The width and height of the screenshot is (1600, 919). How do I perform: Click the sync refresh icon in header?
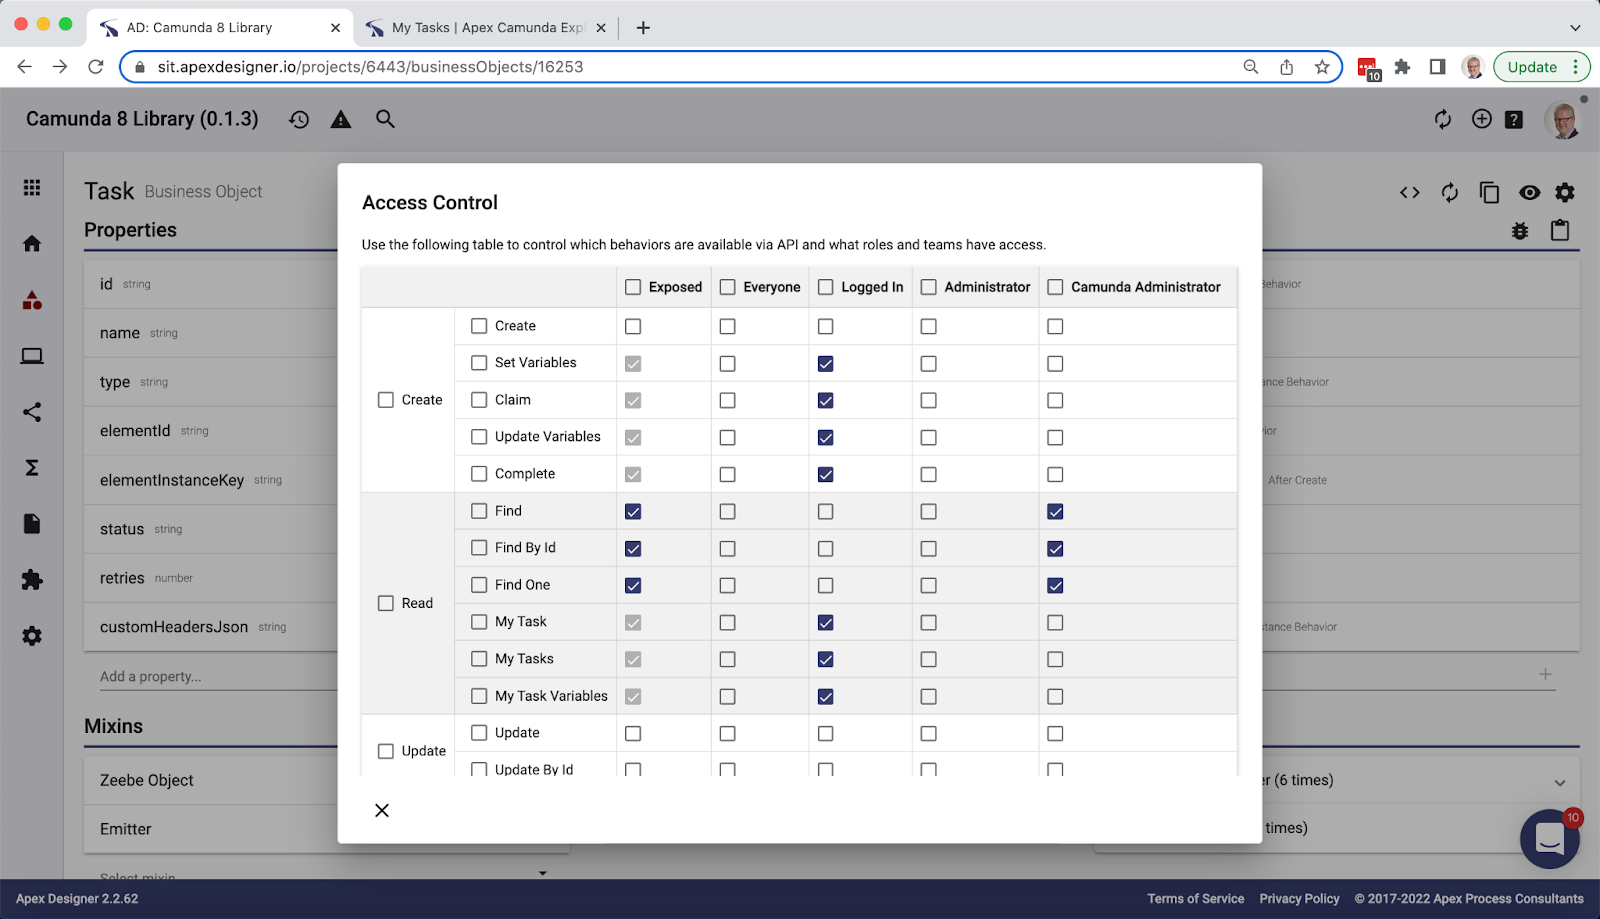(1442, 119)
